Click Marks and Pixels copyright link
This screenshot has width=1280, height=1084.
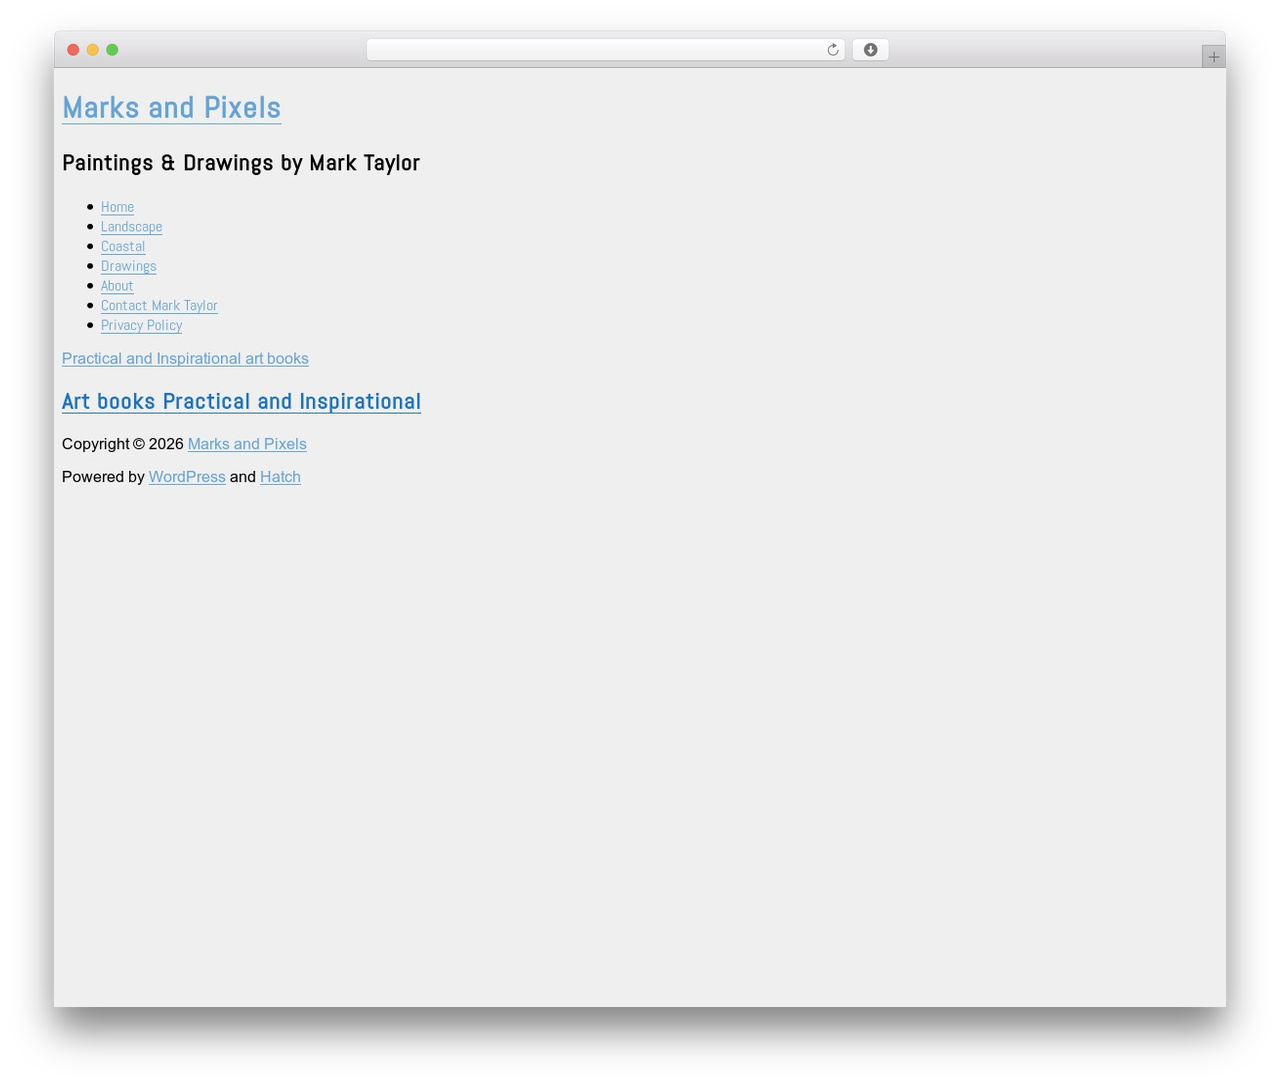(x=247, y=444)
